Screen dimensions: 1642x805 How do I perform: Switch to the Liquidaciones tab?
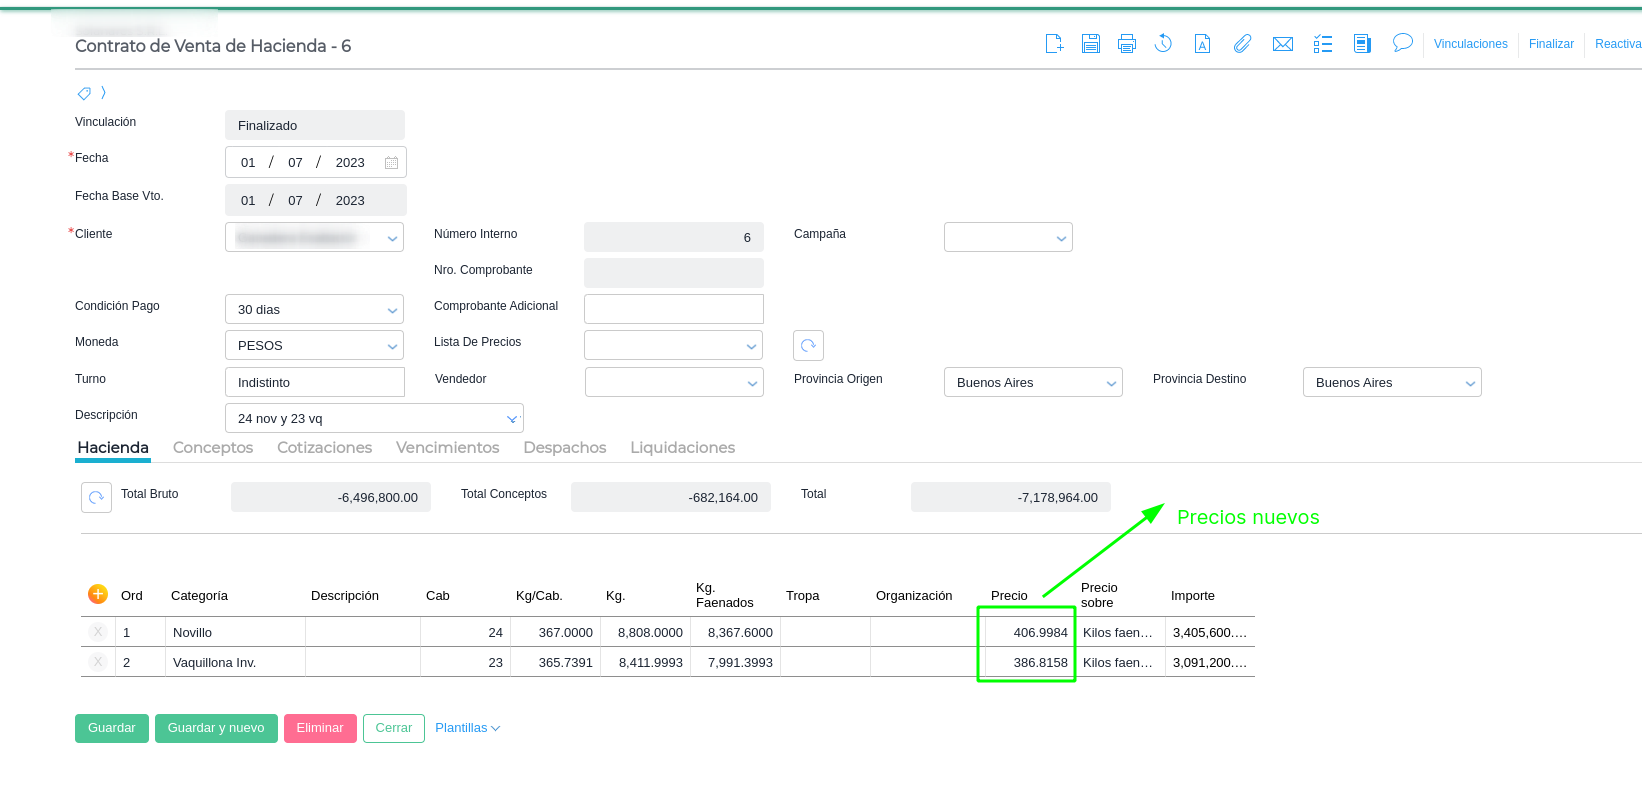682,448
